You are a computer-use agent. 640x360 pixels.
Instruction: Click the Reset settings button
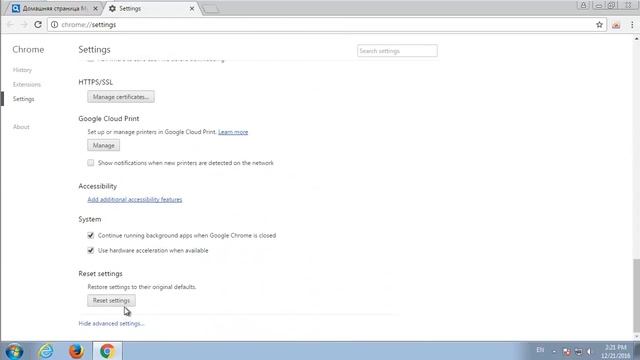(x=111, y=300)
